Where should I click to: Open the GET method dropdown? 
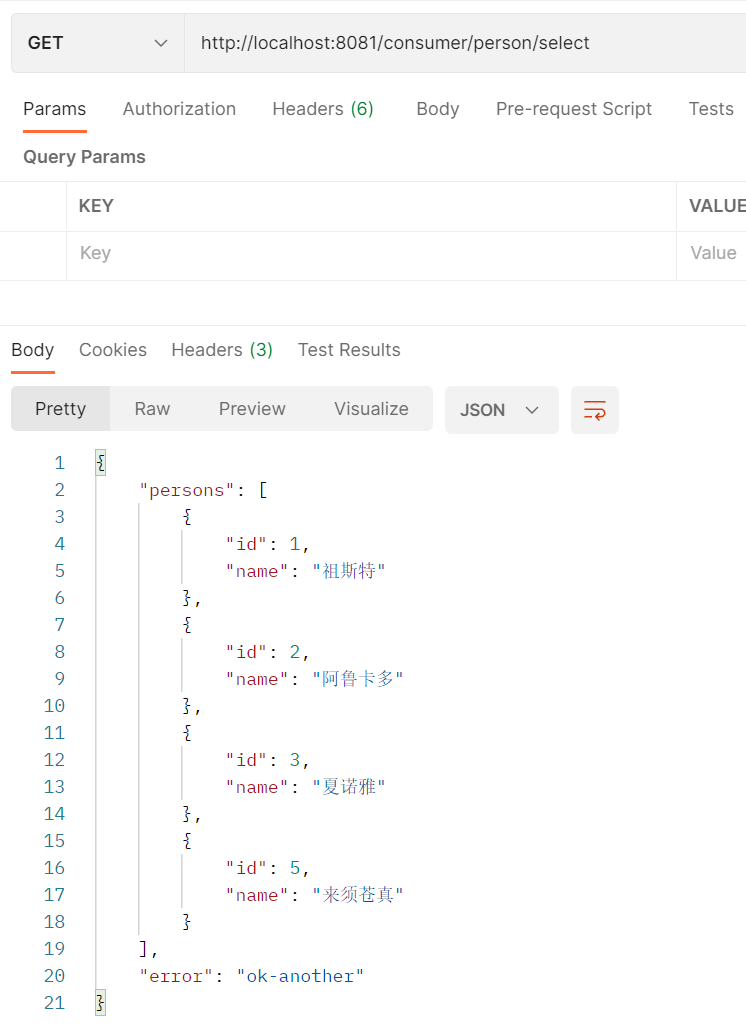point(98,43)
